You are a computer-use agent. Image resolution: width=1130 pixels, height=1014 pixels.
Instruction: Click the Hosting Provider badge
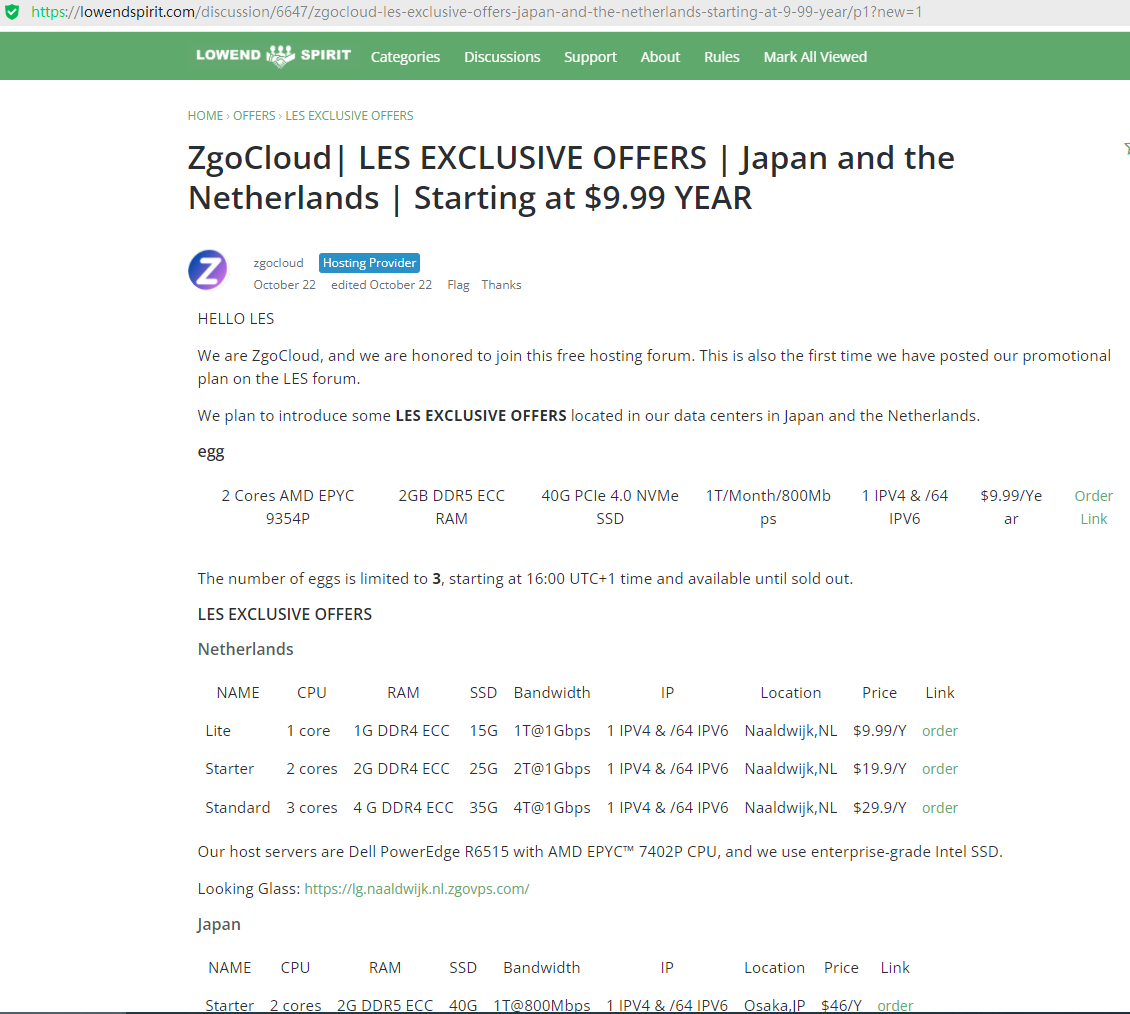369,263
